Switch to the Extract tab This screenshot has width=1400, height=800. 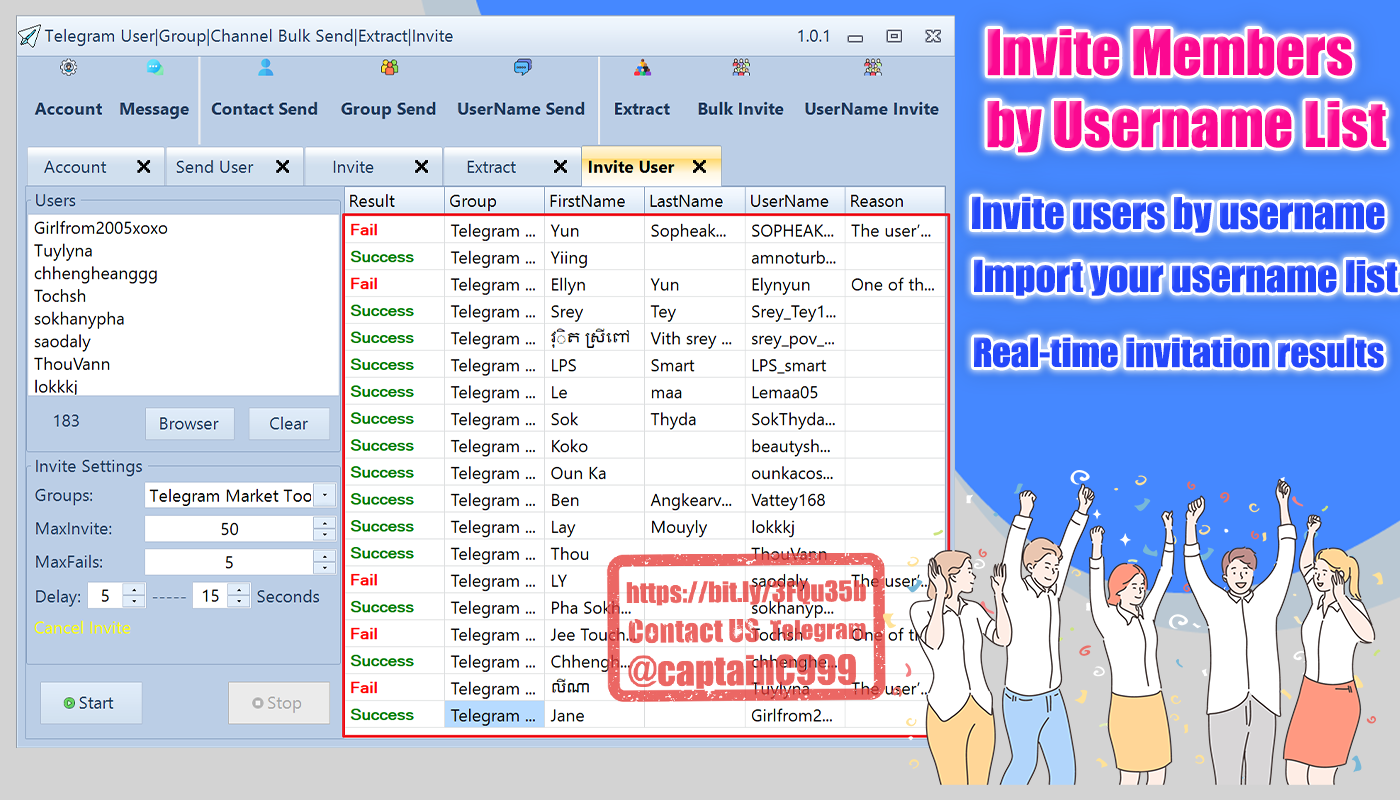[x=491, y=167]
